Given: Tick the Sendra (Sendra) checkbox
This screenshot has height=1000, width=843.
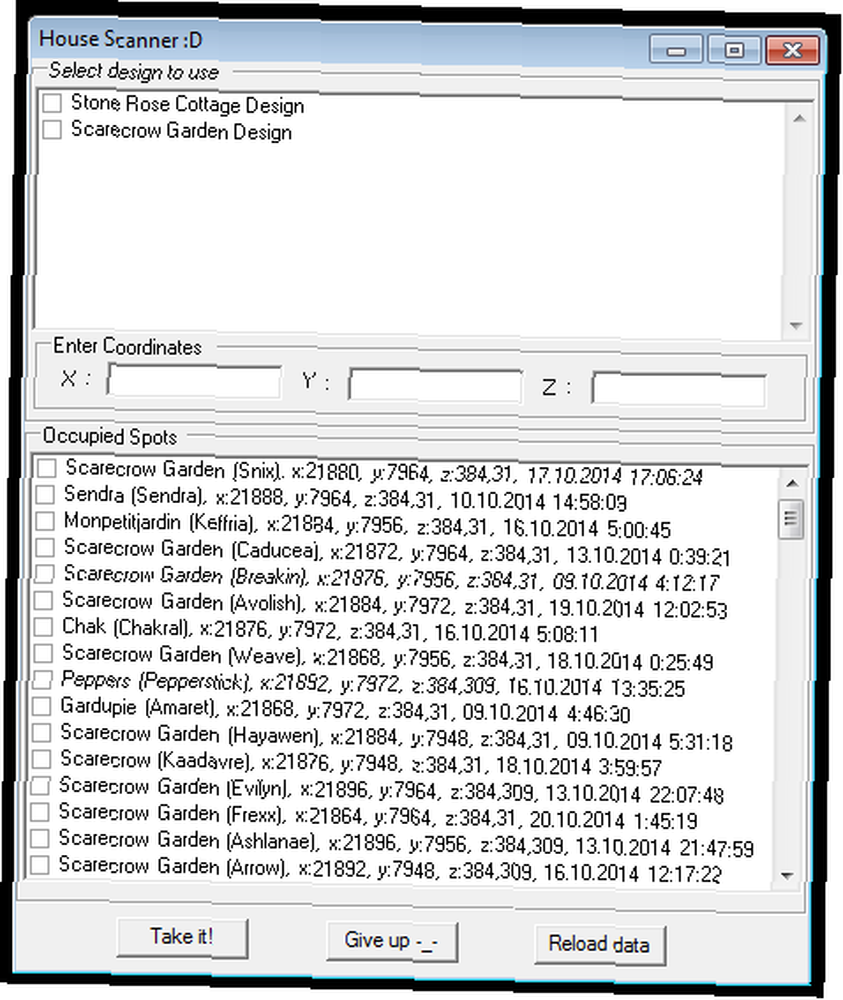Looking at the screenshot, I should [46, 494].
